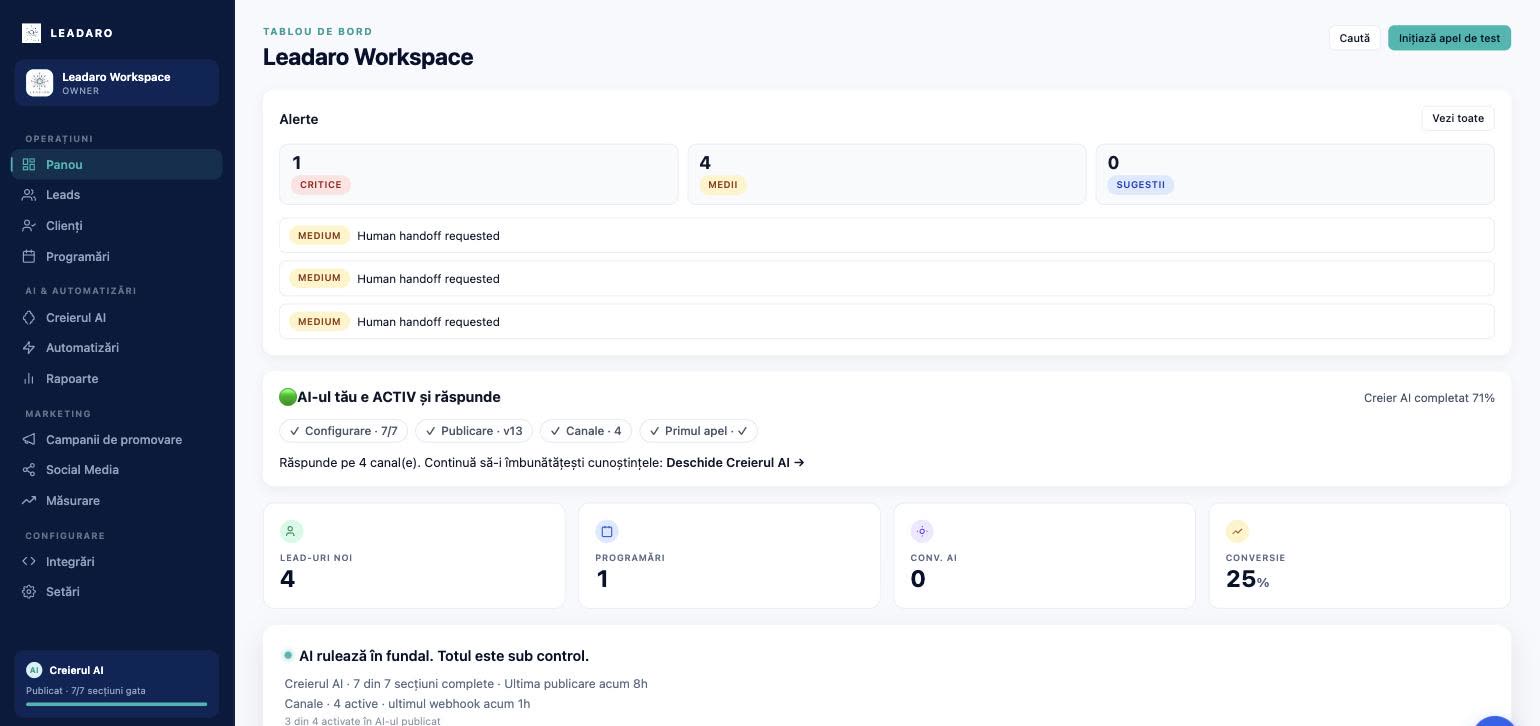1540x726 pixels.
Task: Select Măsurare menu item
Action: coord(117,501)
